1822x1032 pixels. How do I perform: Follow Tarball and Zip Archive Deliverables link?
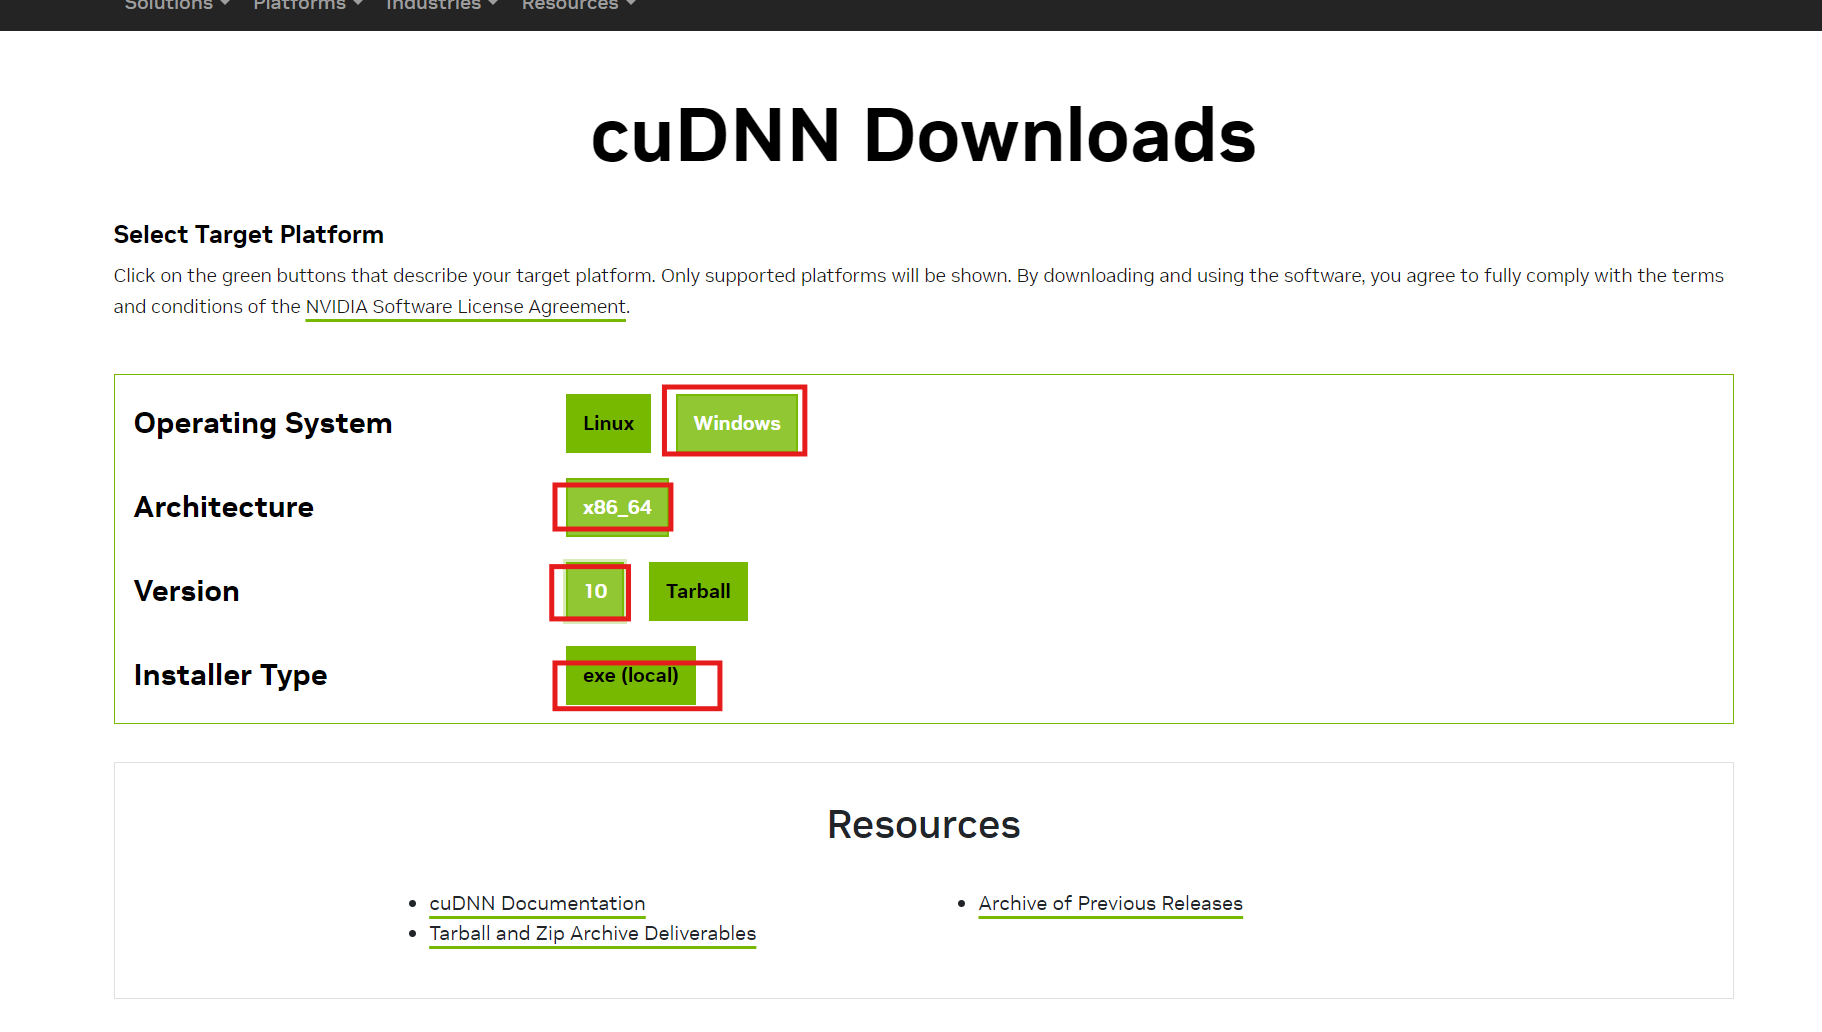[x=593, y=934]
